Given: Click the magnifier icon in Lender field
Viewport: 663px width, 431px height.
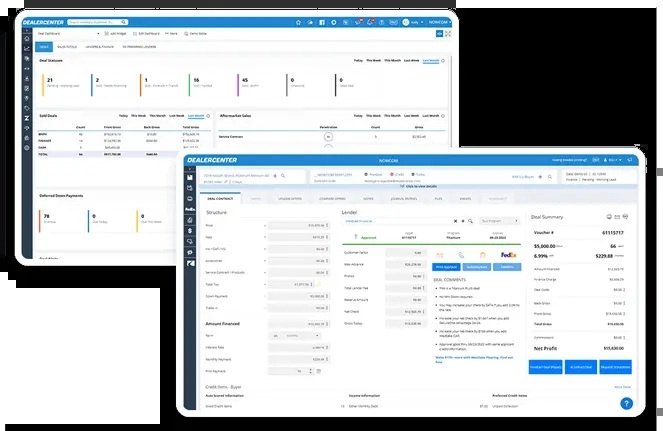Looking at the screenshot, I should click(x=470, y=221).
